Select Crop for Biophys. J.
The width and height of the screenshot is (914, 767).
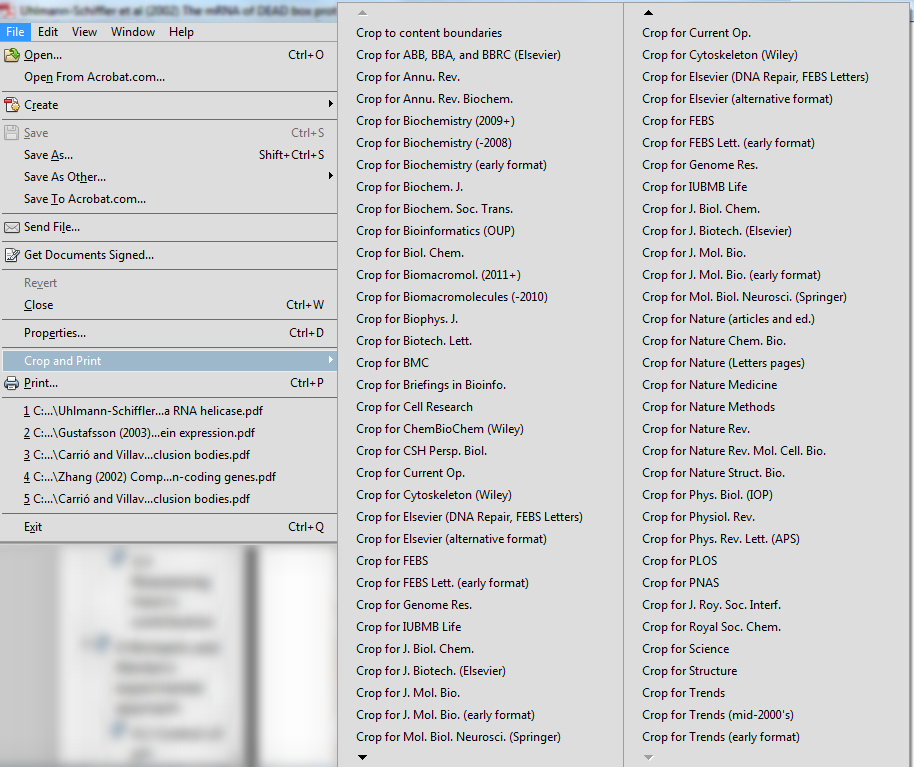coord(407,319)
